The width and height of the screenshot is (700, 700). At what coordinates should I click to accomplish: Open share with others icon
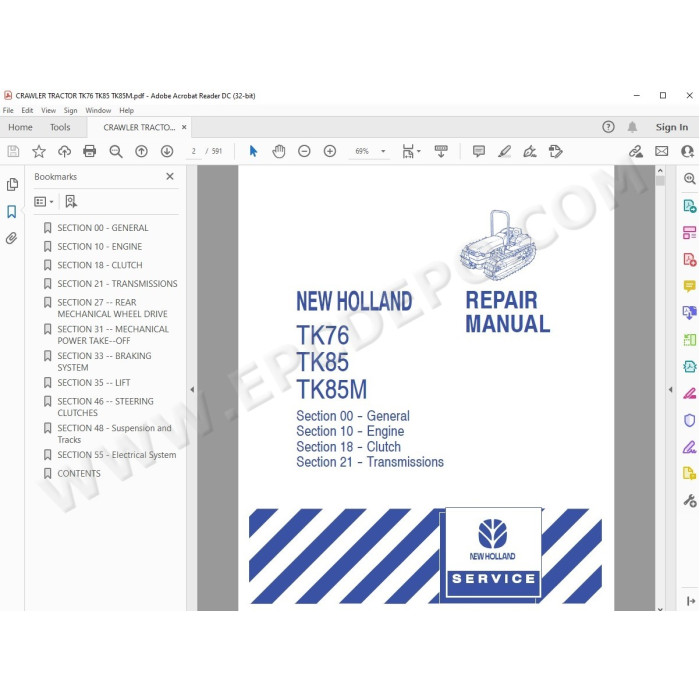tap(688, 151)
